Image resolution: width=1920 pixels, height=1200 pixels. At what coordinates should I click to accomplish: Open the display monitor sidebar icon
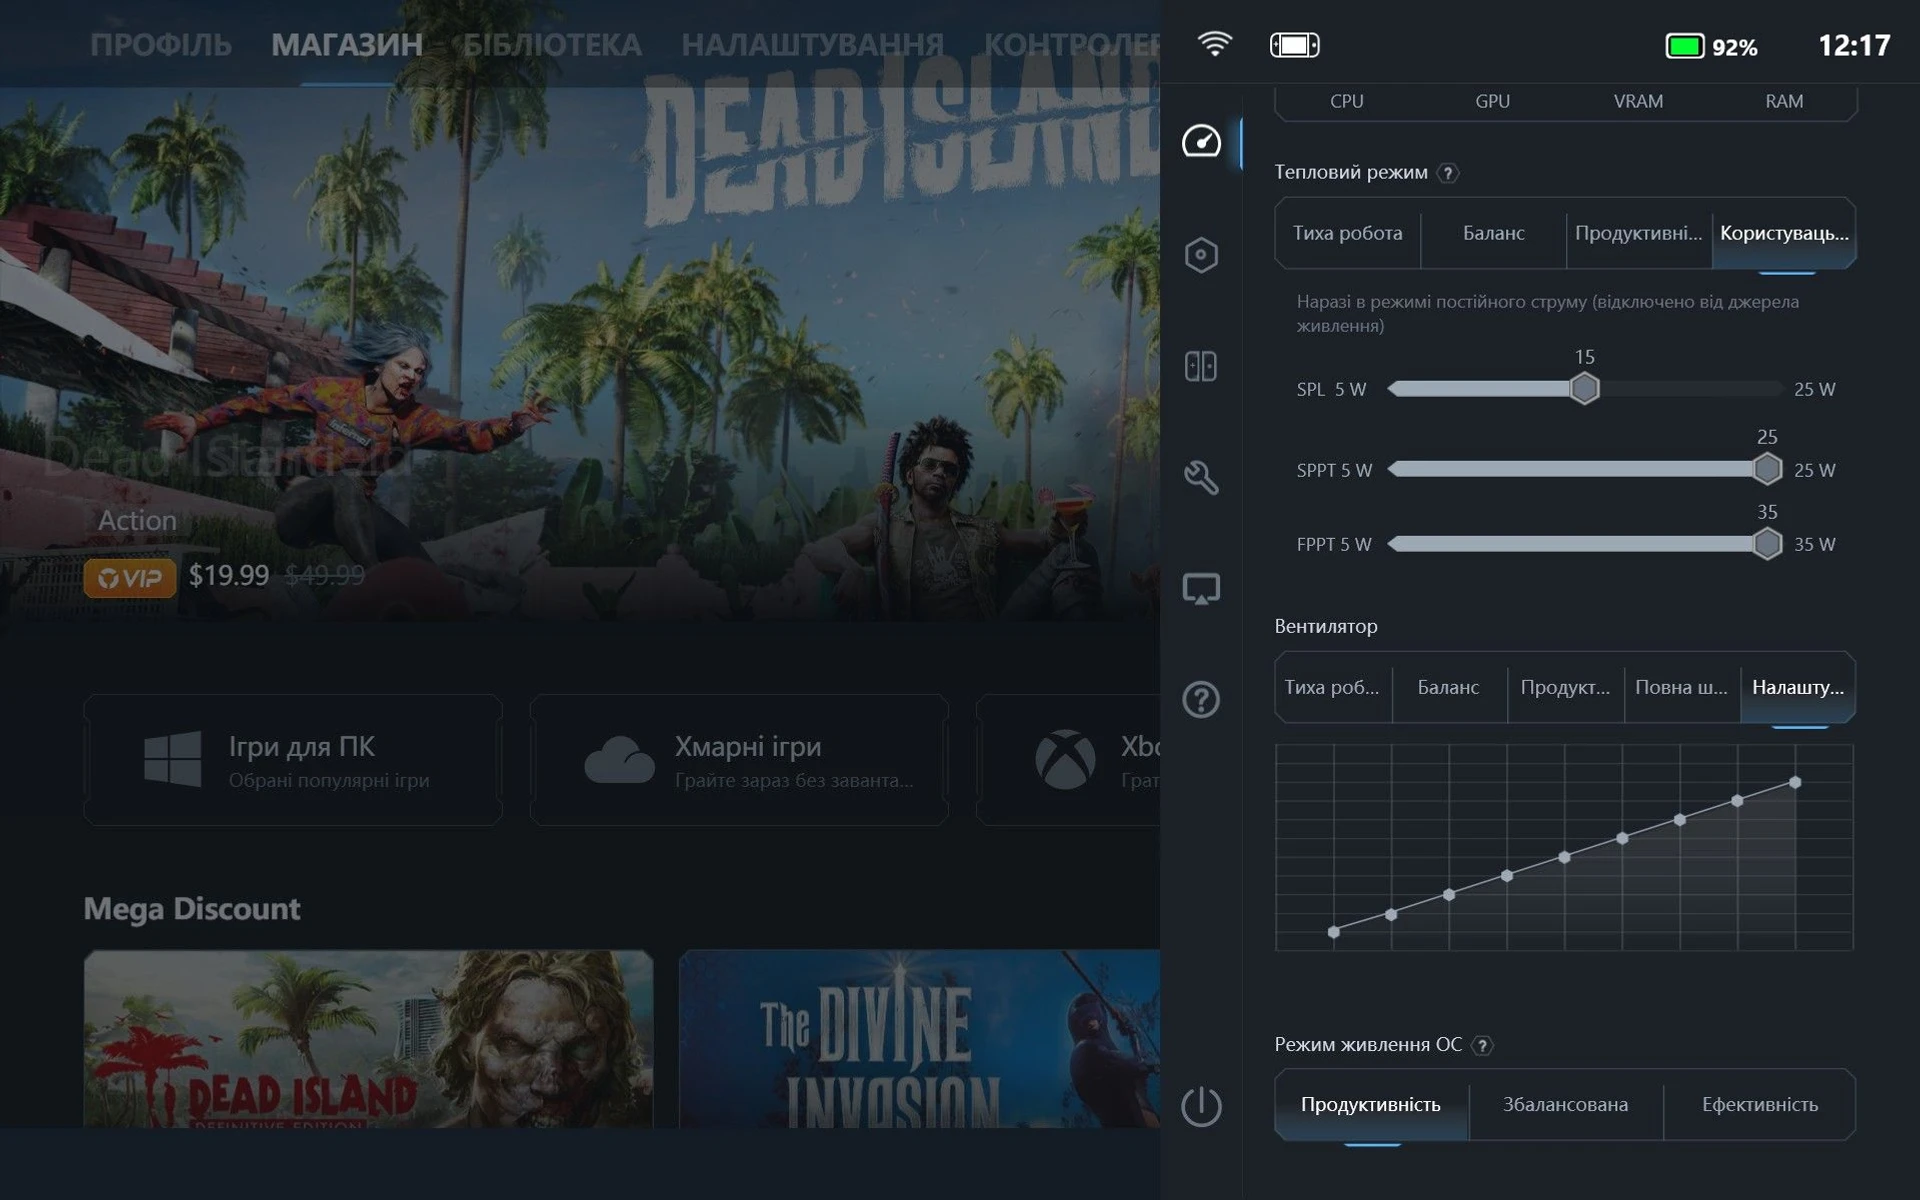tap(1201, 589)
